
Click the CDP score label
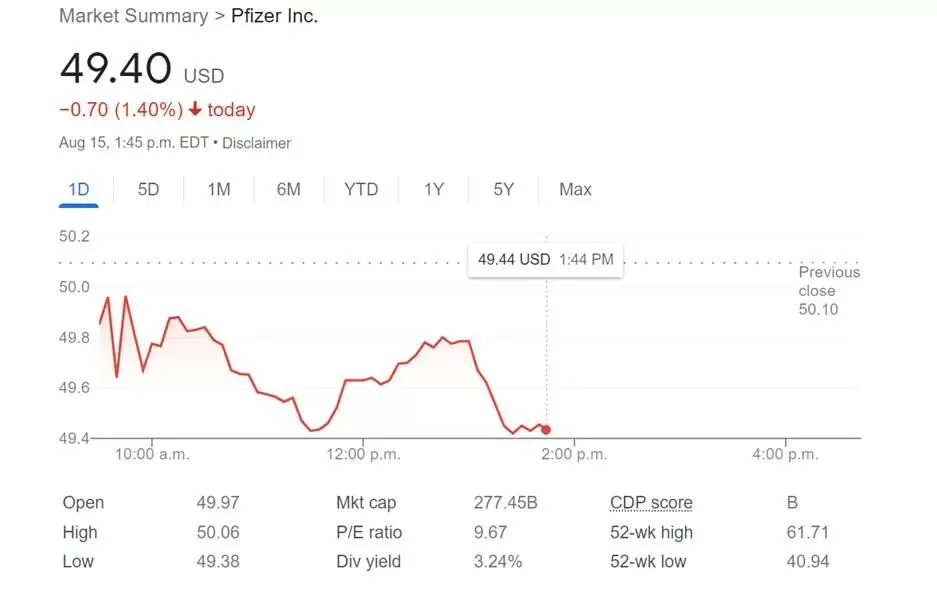point(651,503)
